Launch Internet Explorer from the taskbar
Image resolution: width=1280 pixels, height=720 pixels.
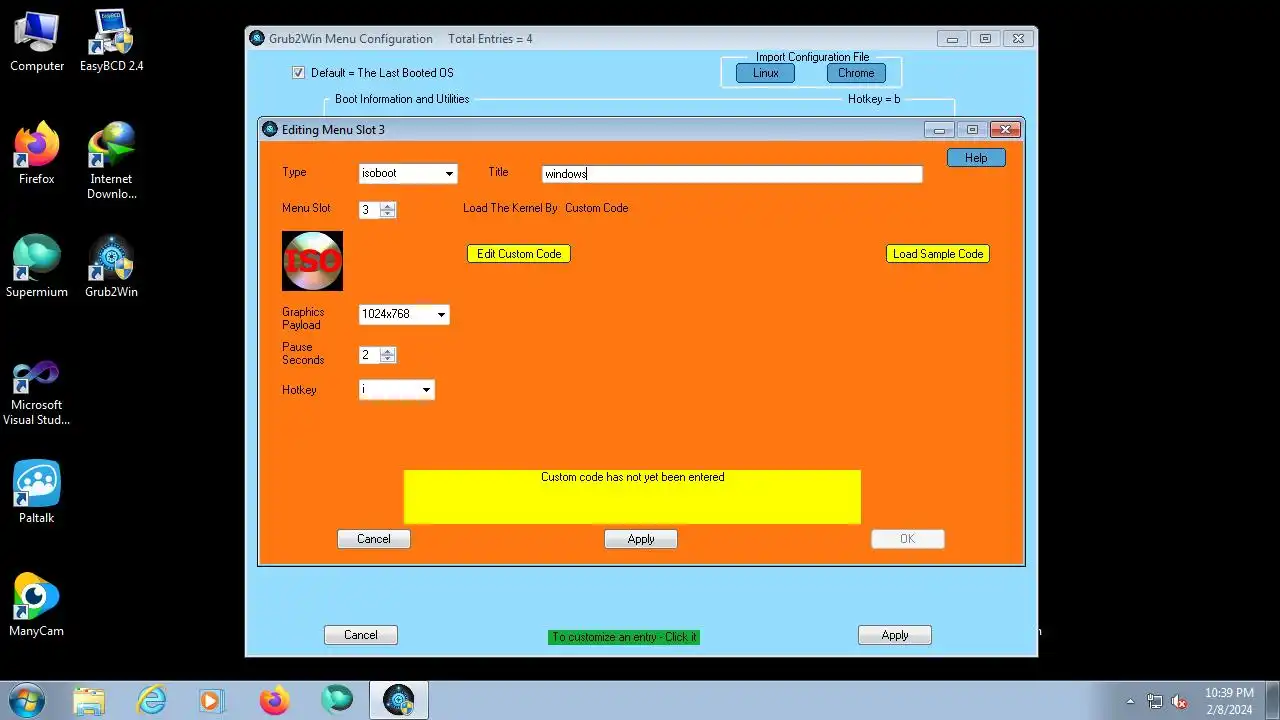[x=151, y=700]
